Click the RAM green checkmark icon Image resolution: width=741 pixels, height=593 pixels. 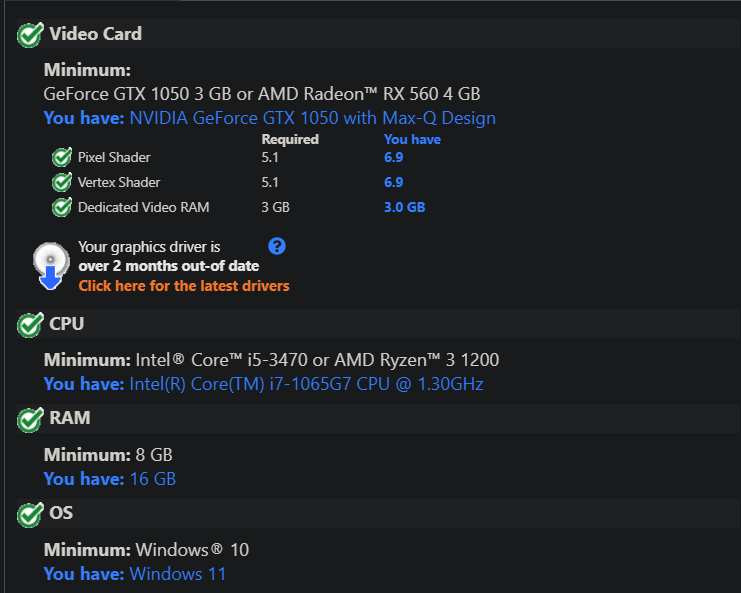click(30, 419)
